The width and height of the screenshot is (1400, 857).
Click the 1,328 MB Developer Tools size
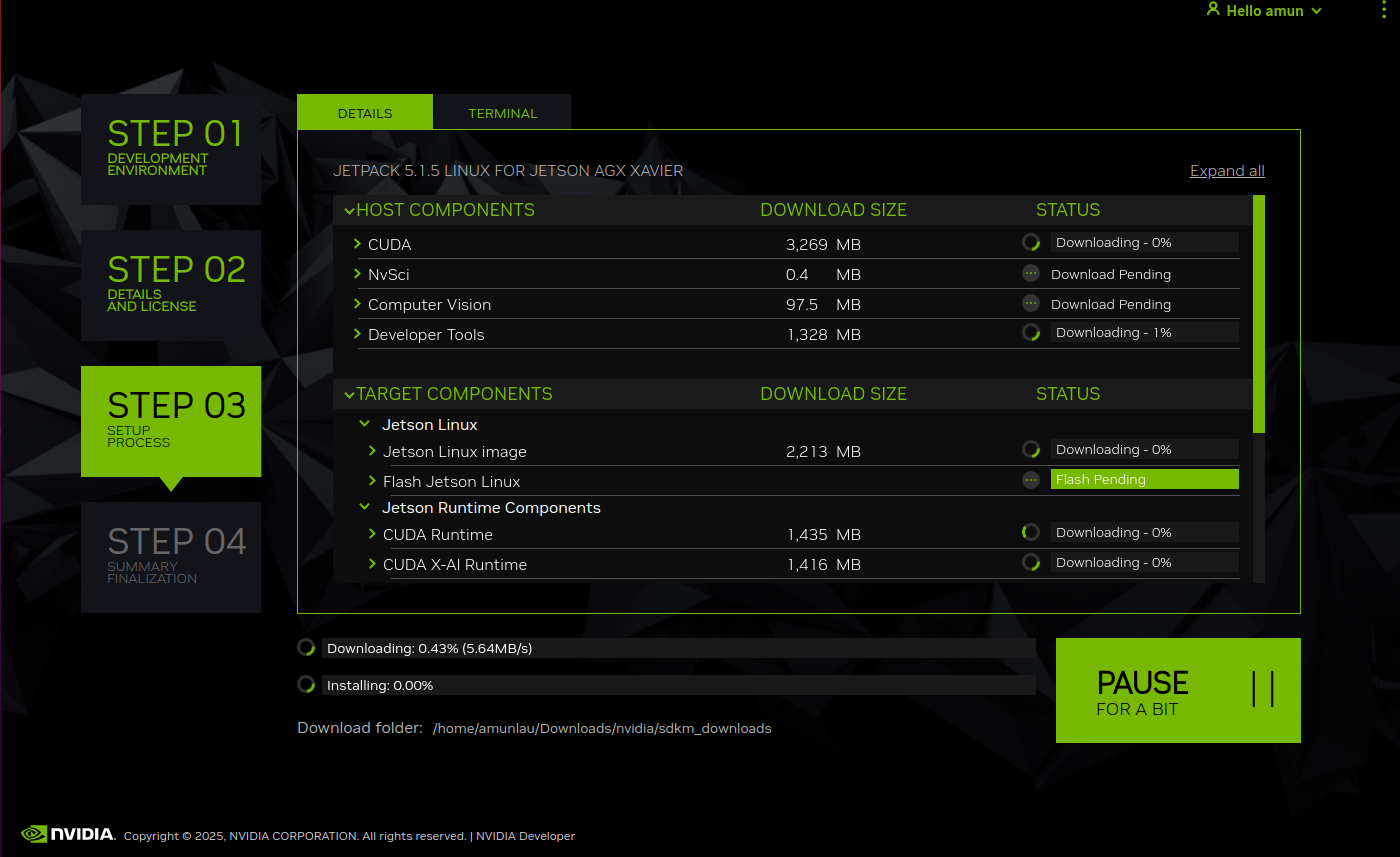pos(823,334)
